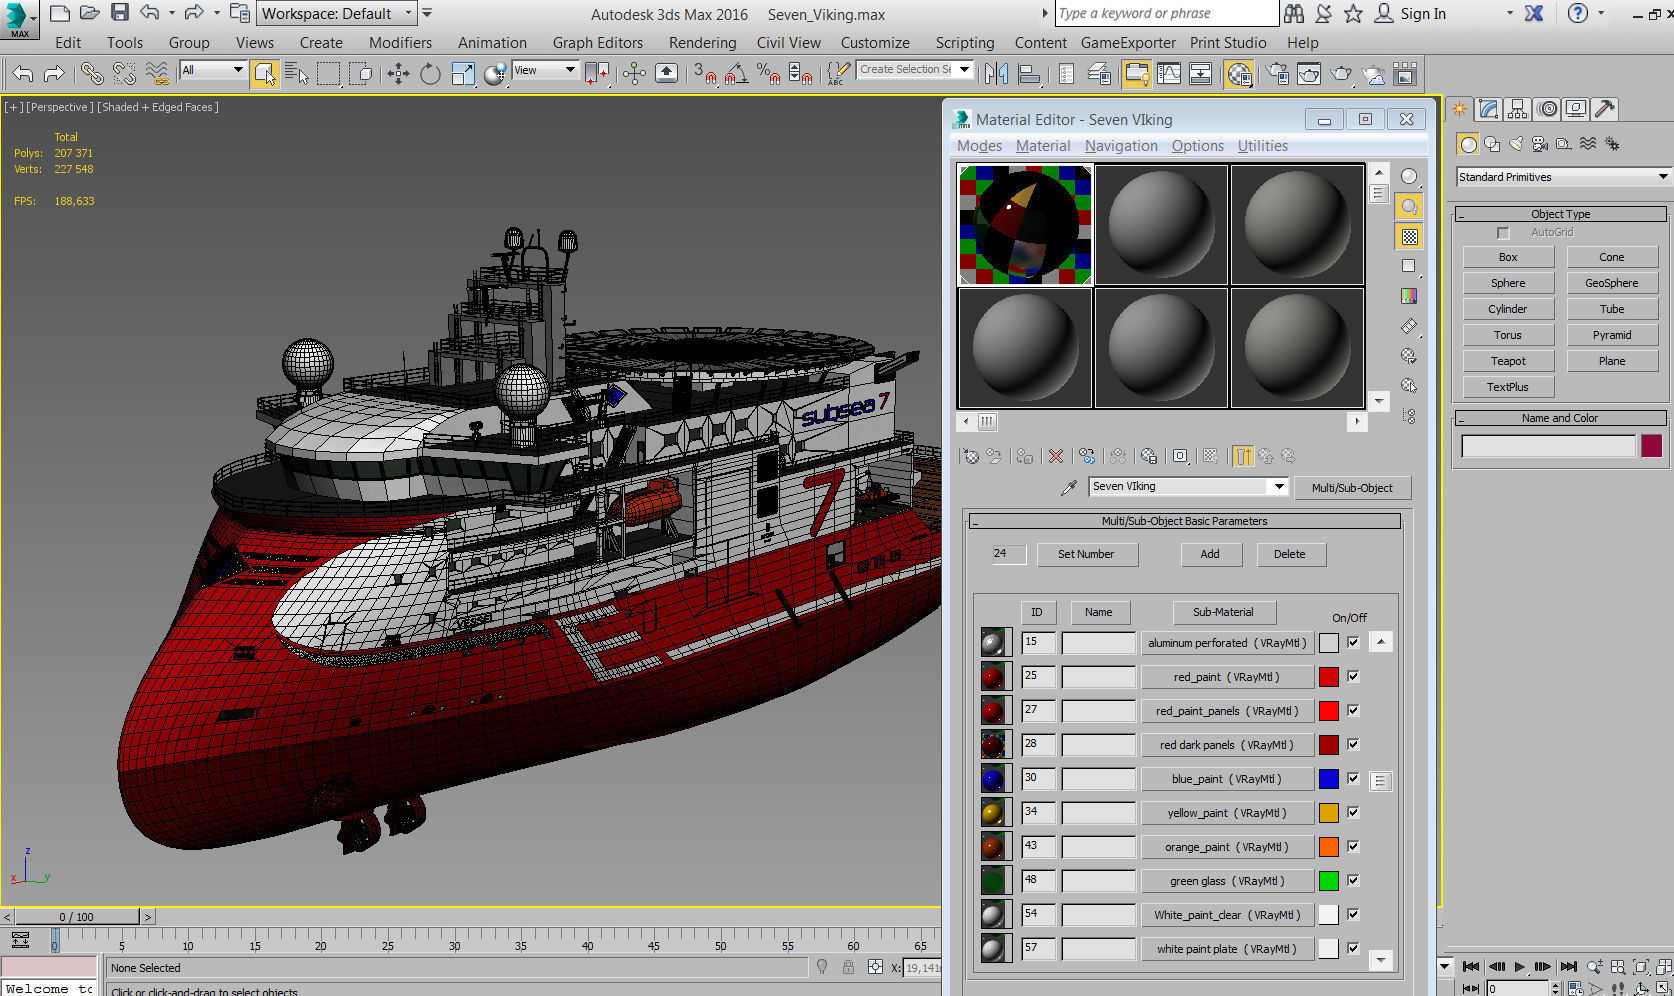Open the Standard Primitives dropdown
Screen dimensions: 1674x996
click(x=1563, y=177)
